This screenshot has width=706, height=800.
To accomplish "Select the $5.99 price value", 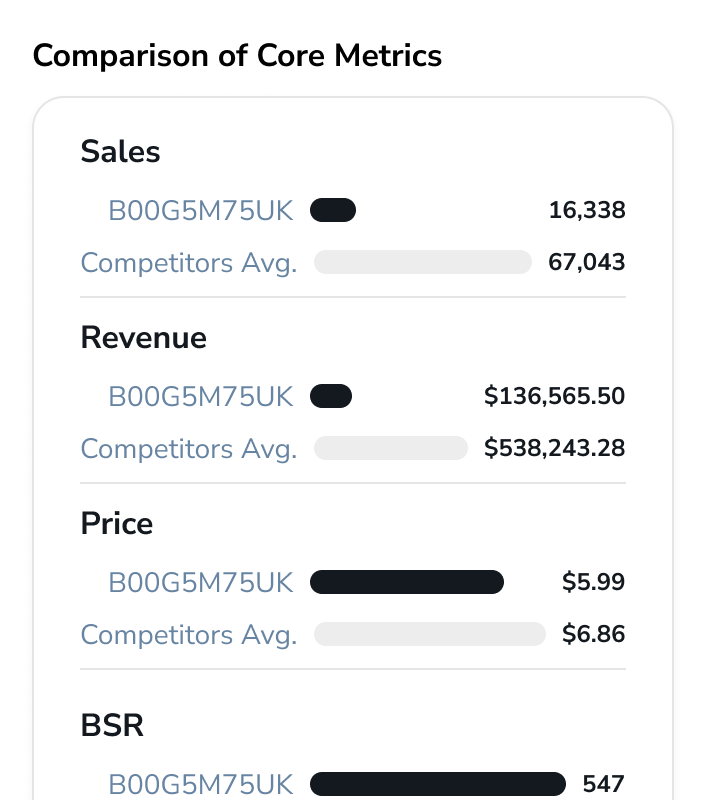I will click(593, 582).
